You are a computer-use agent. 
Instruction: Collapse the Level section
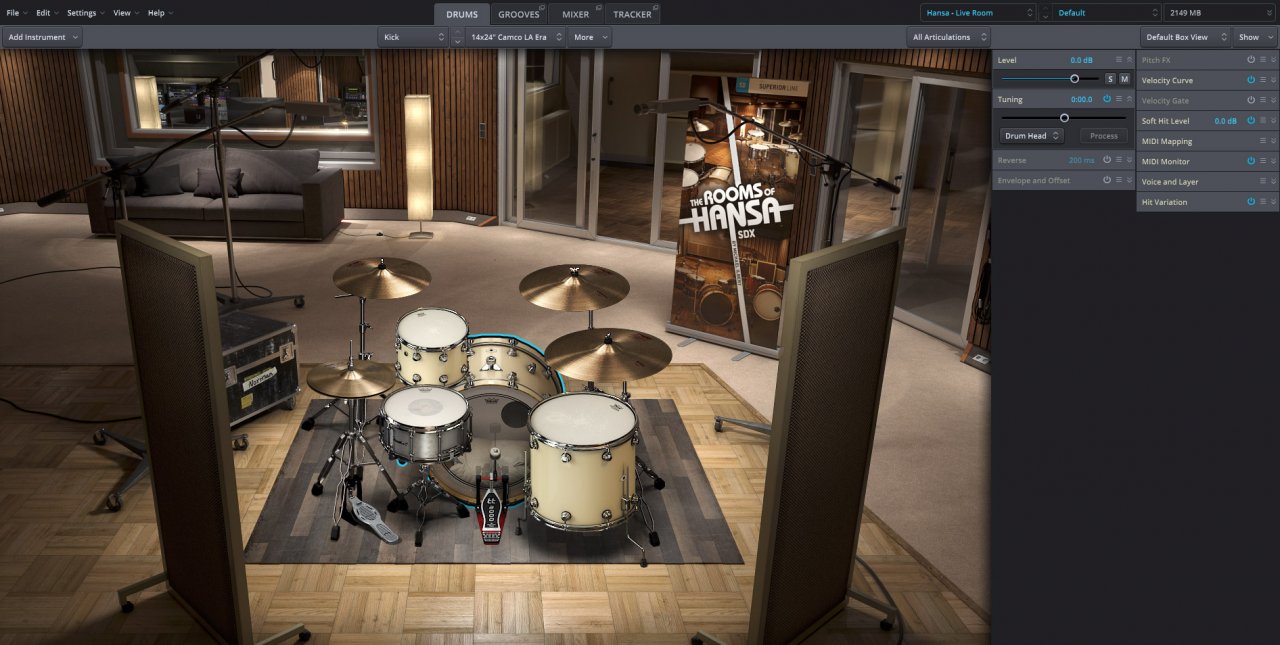tap(1130, 60)
